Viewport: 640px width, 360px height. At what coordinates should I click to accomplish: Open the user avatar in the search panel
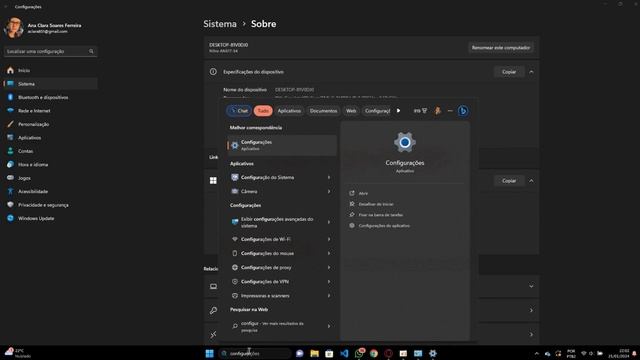pos(438,111)
